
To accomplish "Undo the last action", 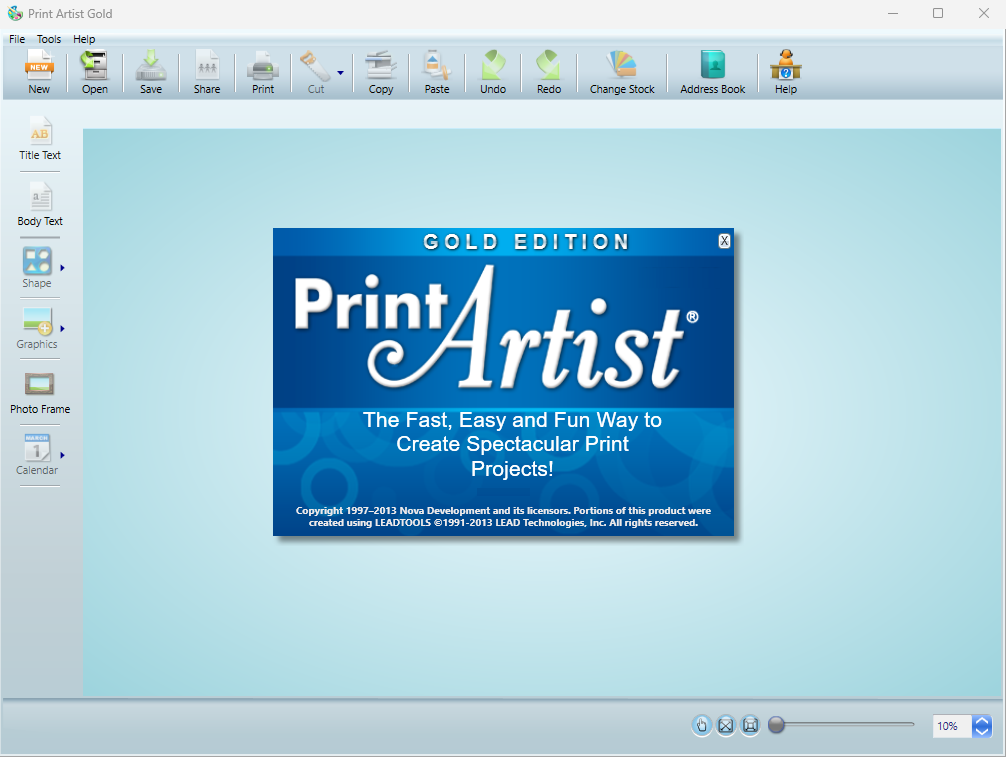I will [x=493, y=72].
